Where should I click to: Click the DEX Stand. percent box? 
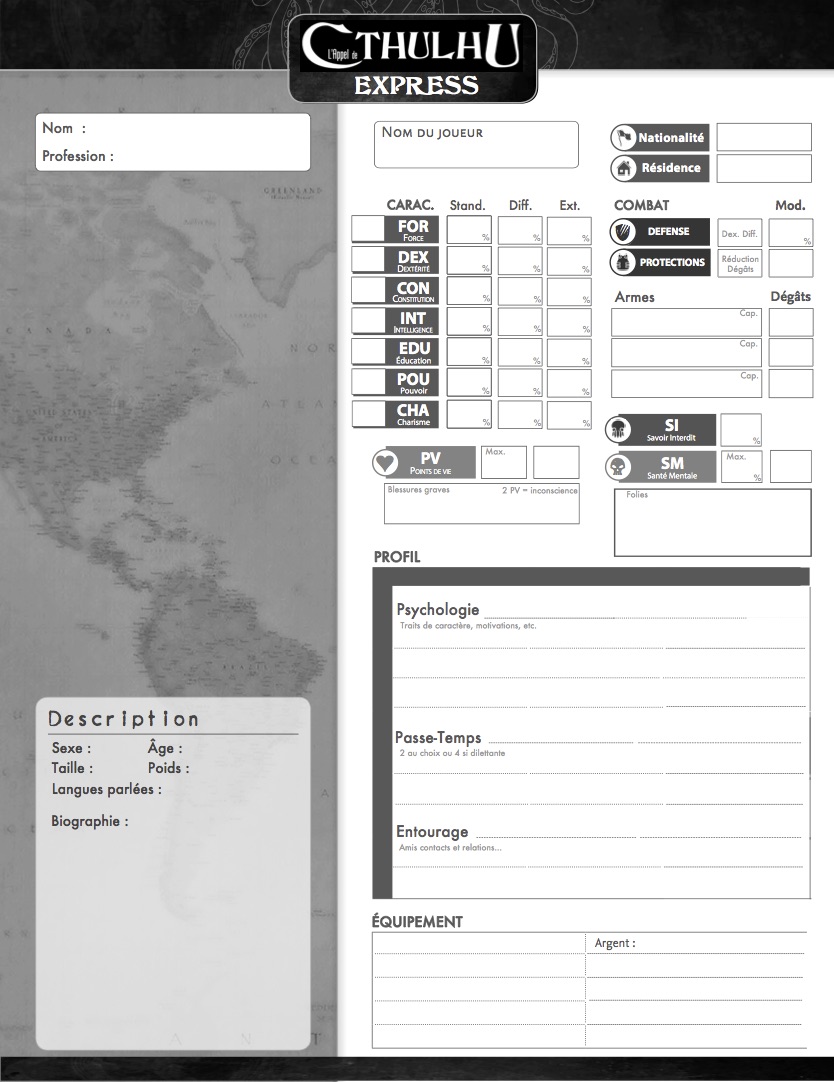(469, 260)
